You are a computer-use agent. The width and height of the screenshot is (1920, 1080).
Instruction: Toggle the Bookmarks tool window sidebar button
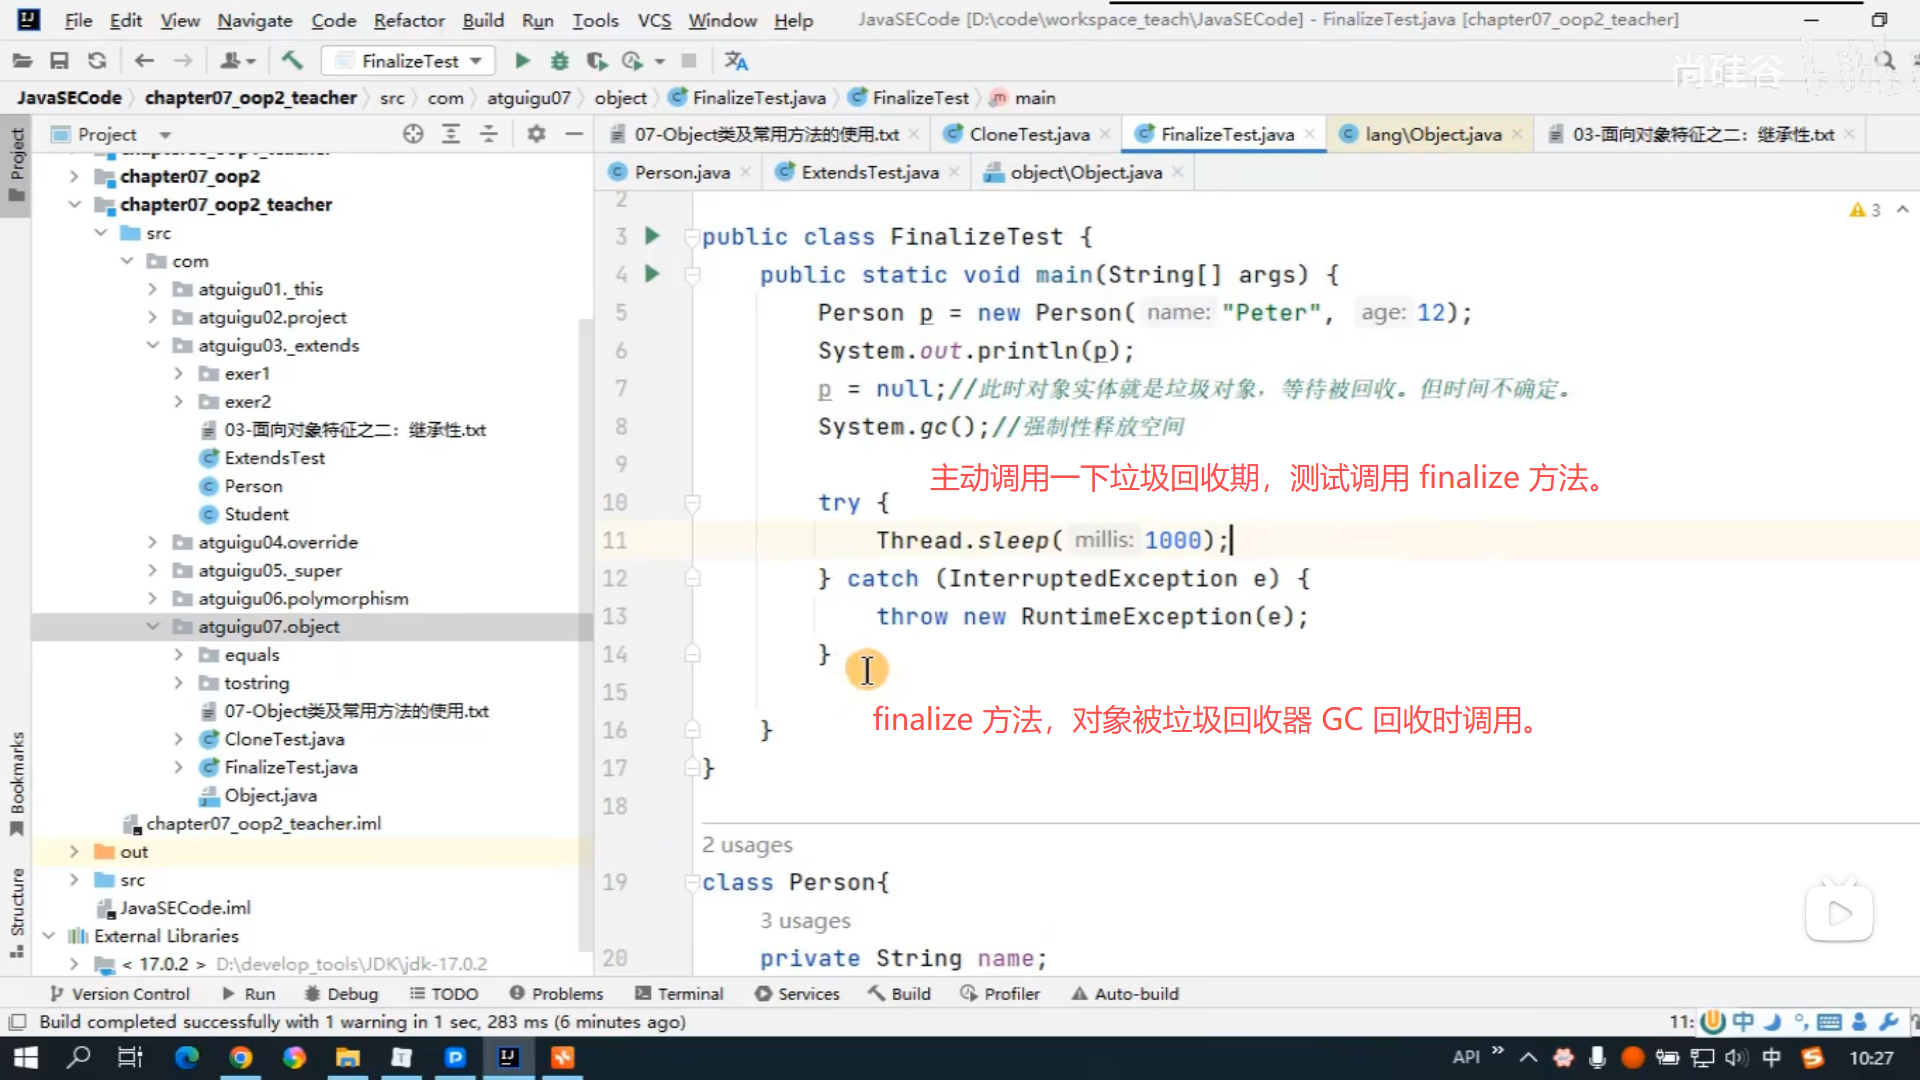[x=16, y=783]
